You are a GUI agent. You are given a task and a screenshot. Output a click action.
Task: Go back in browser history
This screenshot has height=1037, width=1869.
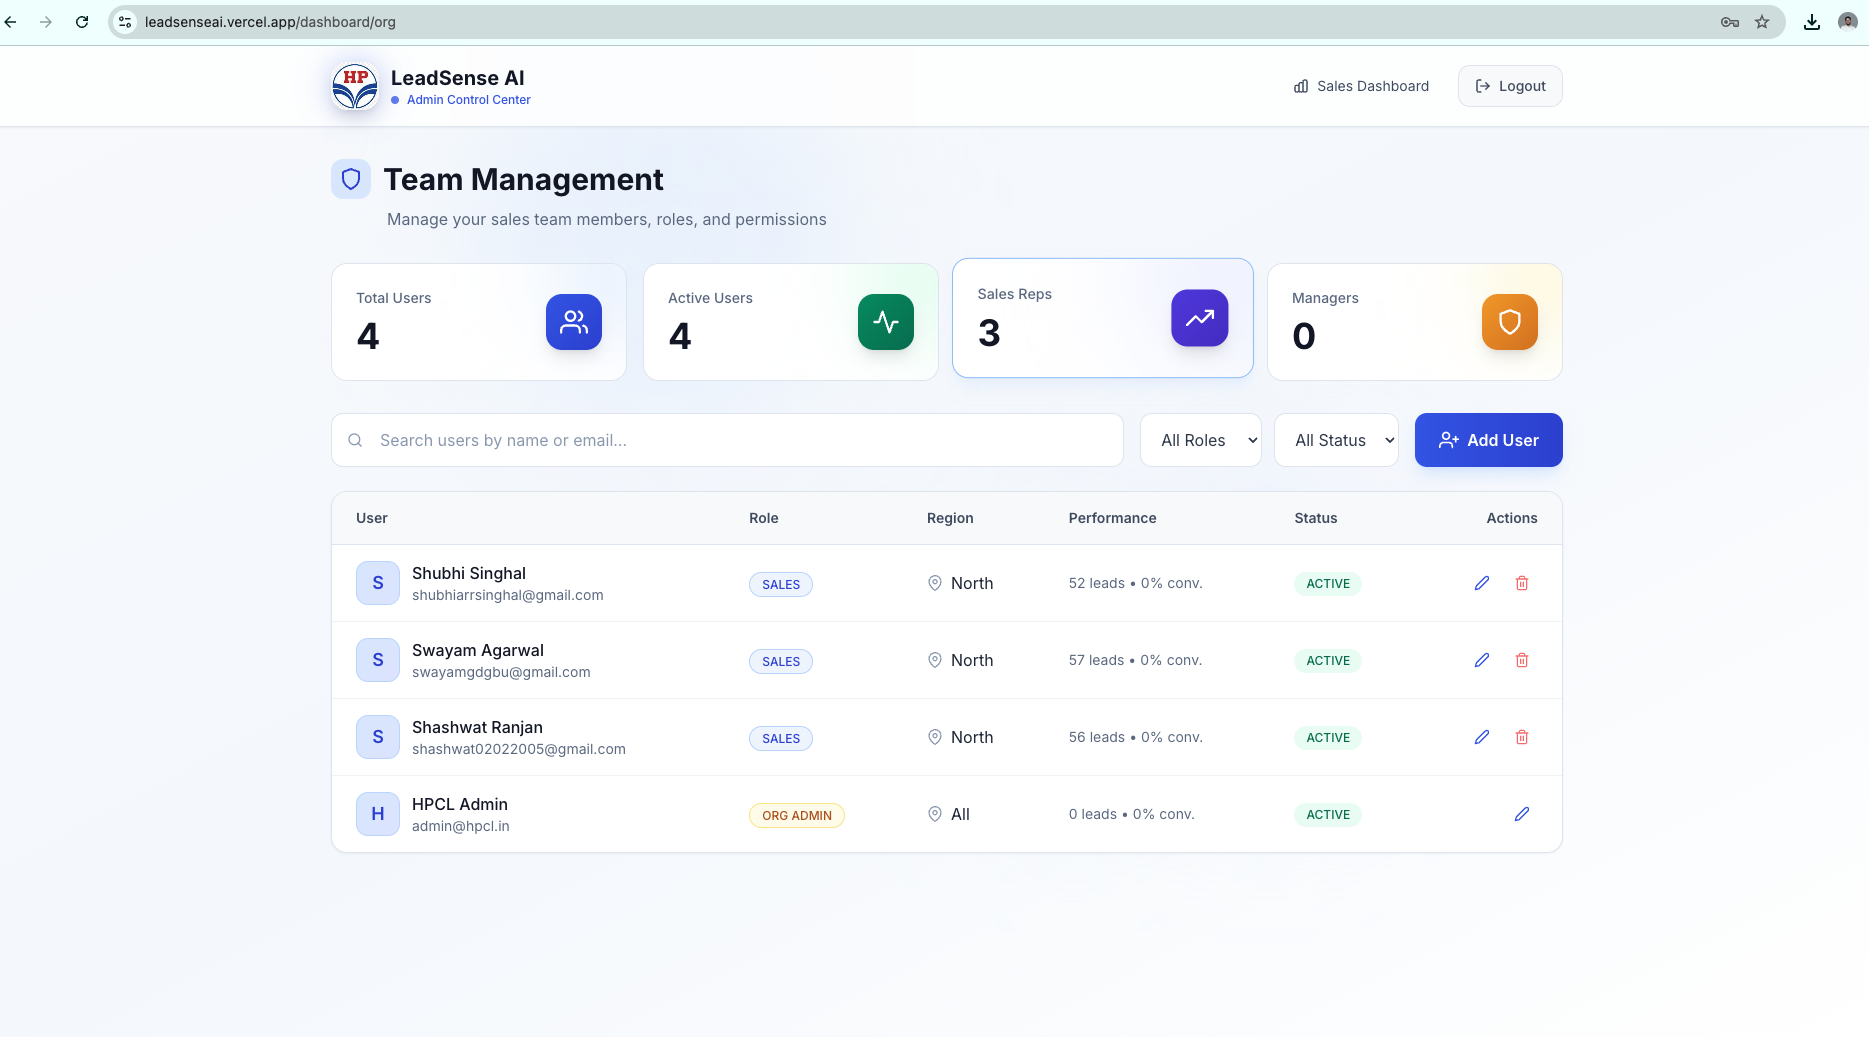click(x=11, y=22)
